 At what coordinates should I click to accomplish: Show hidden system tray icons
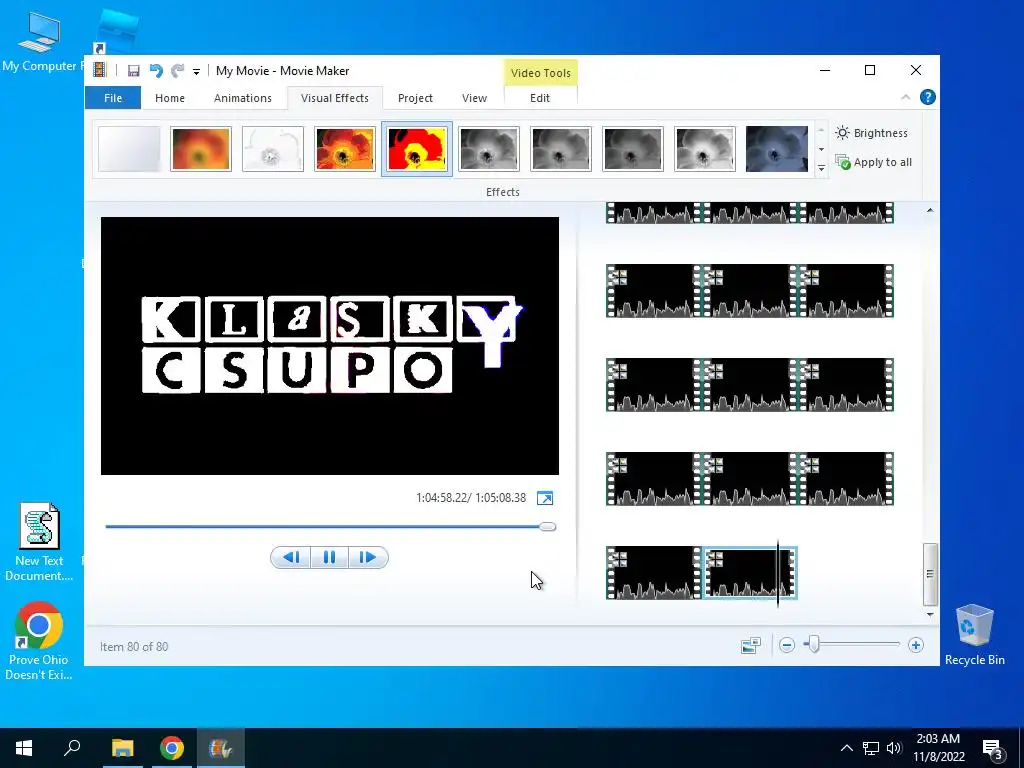click(x=846, y=748)
